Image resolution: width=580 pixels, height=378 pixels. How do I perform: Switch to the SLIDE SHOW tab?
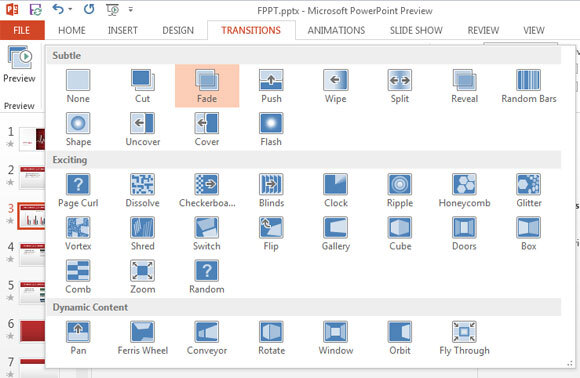[x=416, y=30]
